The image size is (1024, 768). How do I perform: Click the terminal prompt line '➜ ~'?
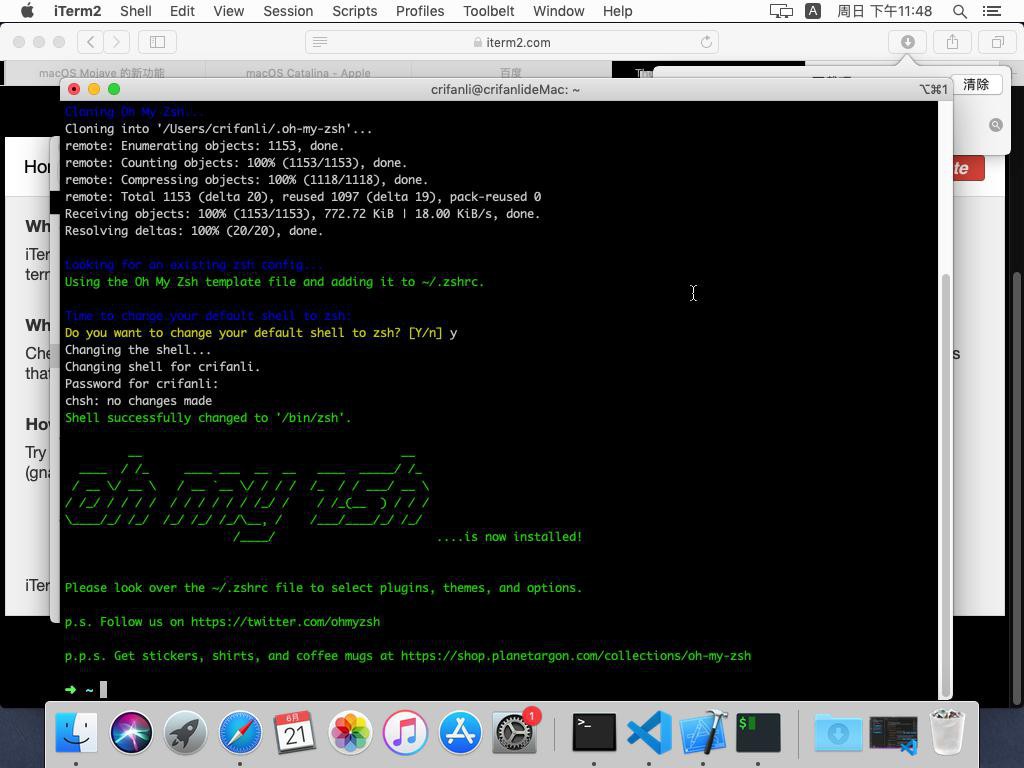pyautogui.click(x=86, y=690)
